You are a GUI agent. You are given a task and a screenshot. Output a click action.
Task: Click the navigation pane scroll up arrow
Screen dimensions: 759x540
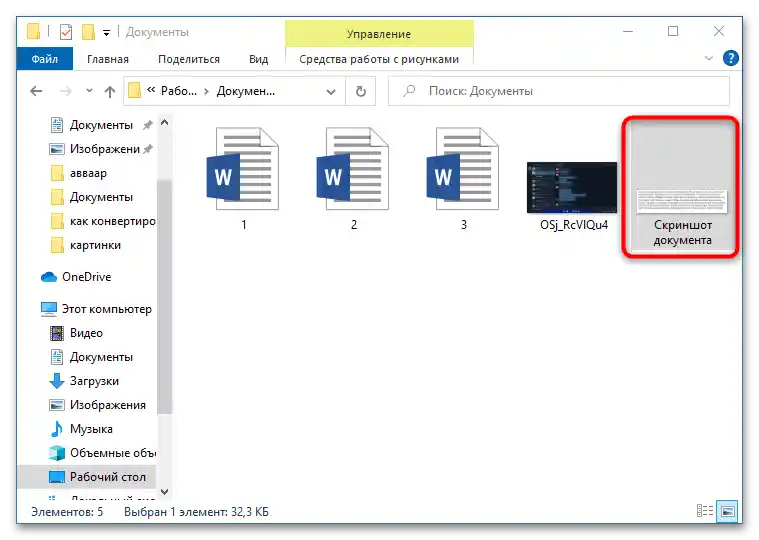165,122
